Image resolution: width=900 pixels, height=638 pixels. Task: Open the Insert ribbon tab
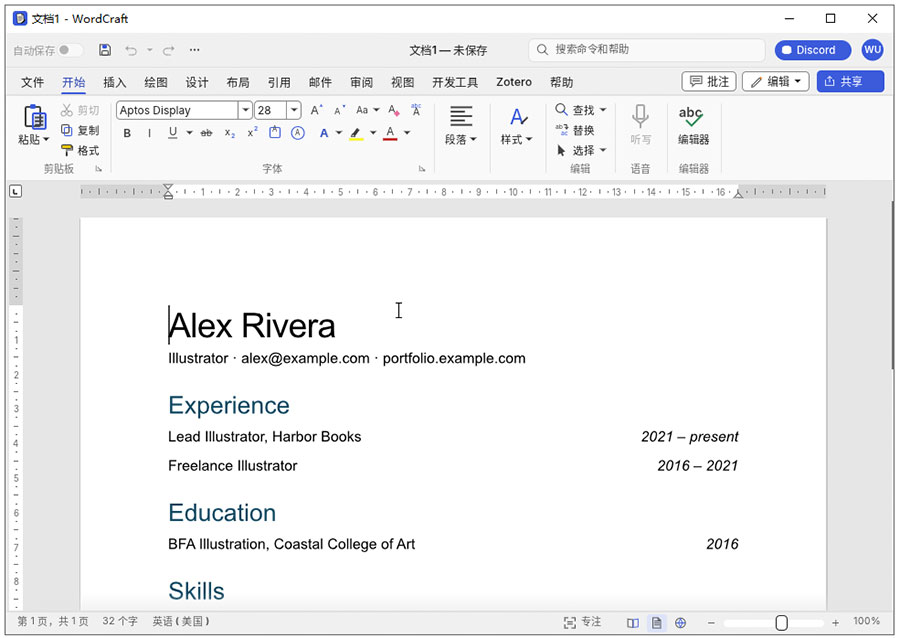[114, 82]
